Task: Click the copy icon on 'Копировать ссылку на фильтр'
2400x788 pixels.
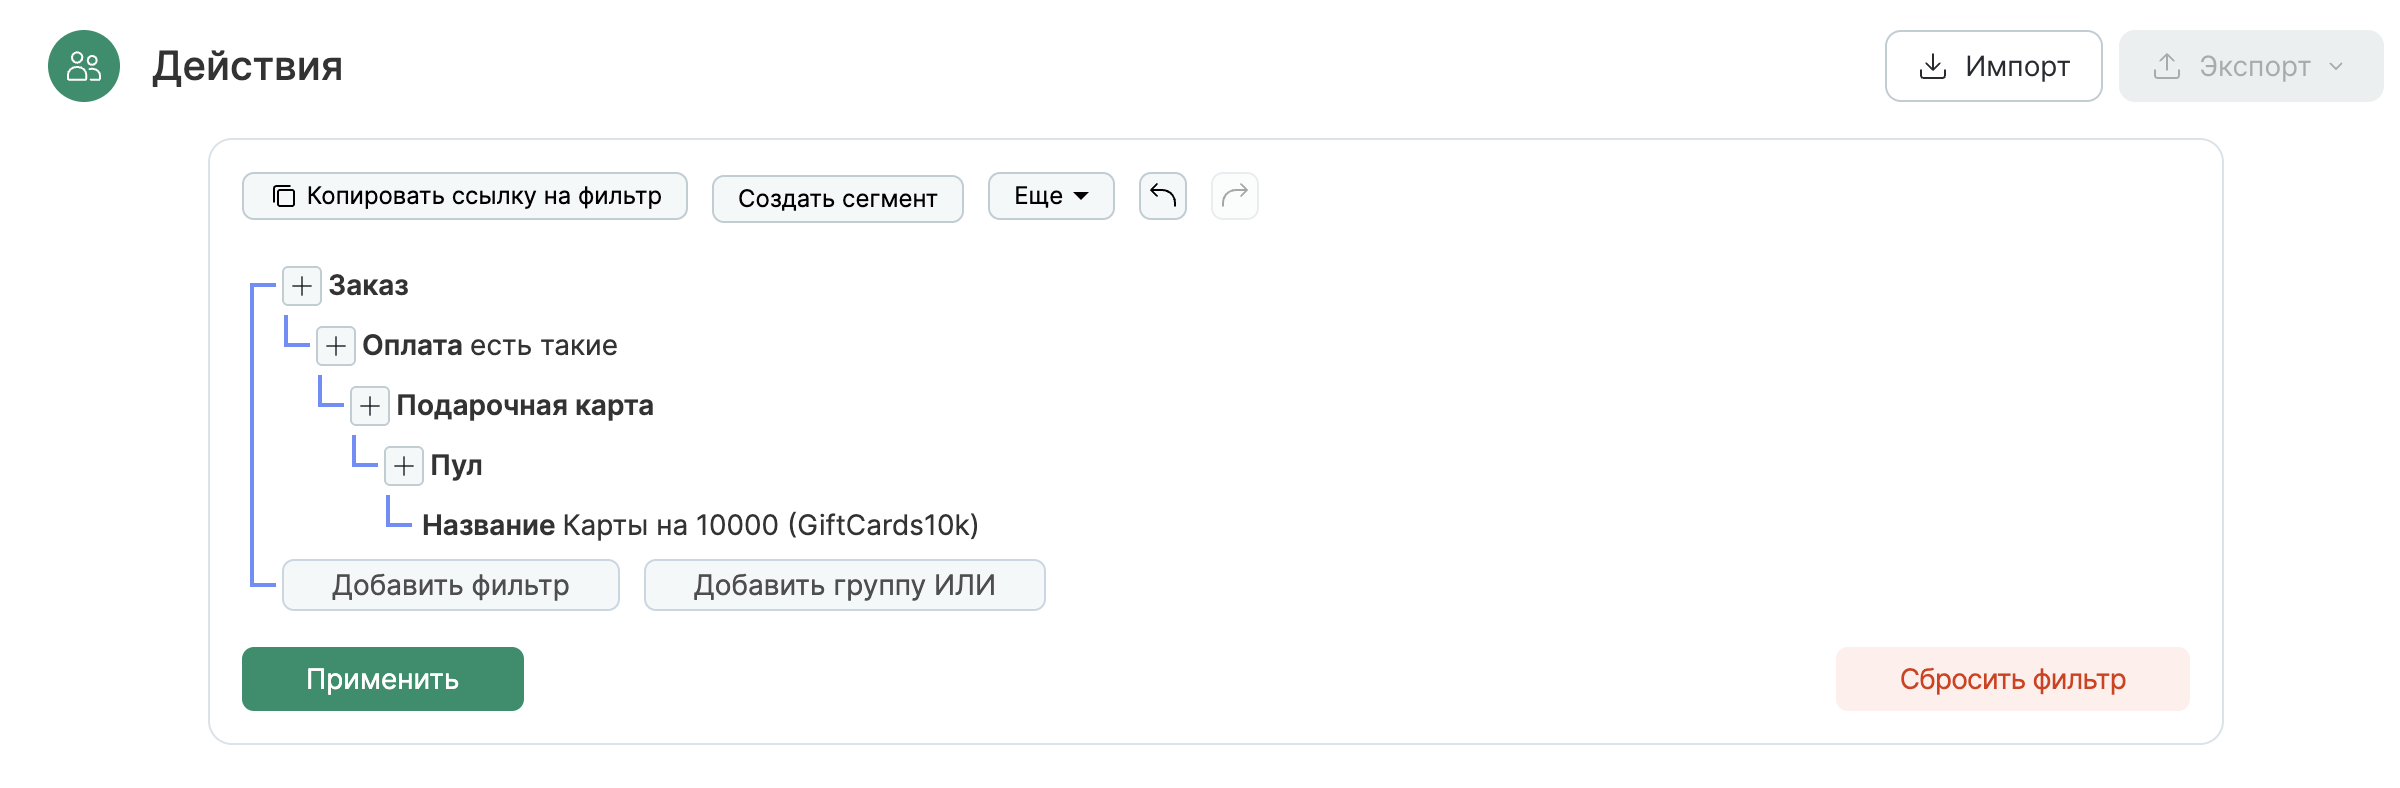Action: click(283, 196)
